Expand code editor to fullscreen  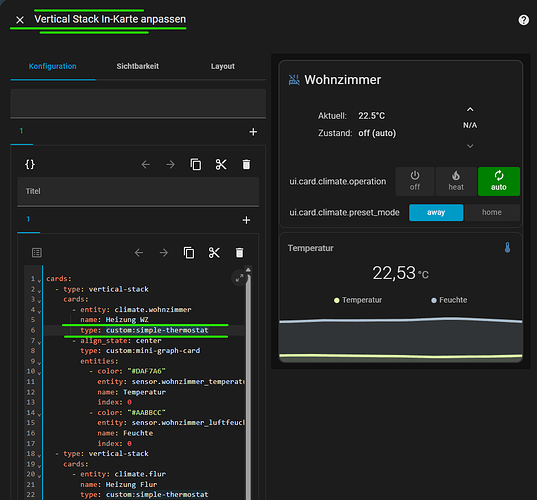[x=239, y=278]
